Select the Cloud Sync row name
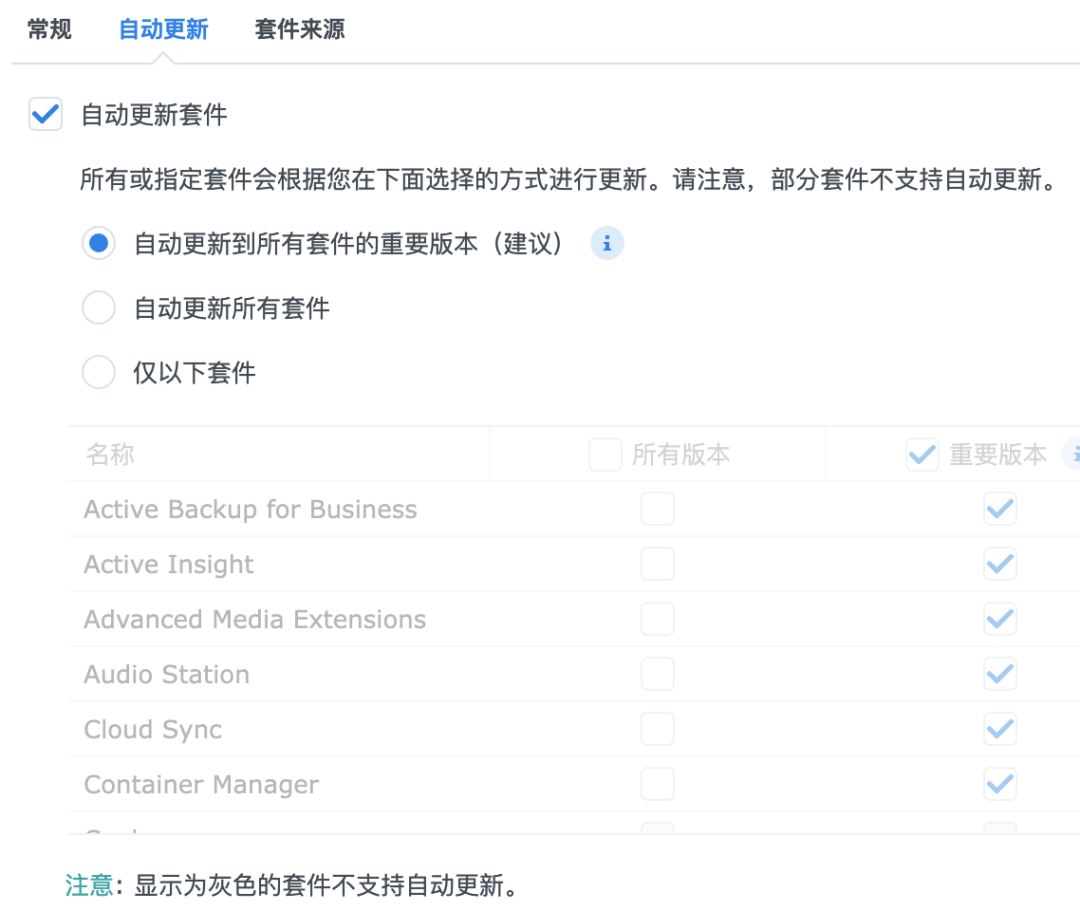 pyautogui.click(x=153, y=729)
